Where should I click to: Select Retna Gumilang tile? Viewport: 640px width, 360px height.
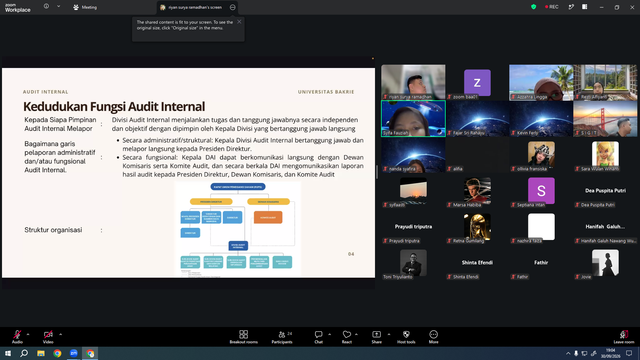click(477, 227)
